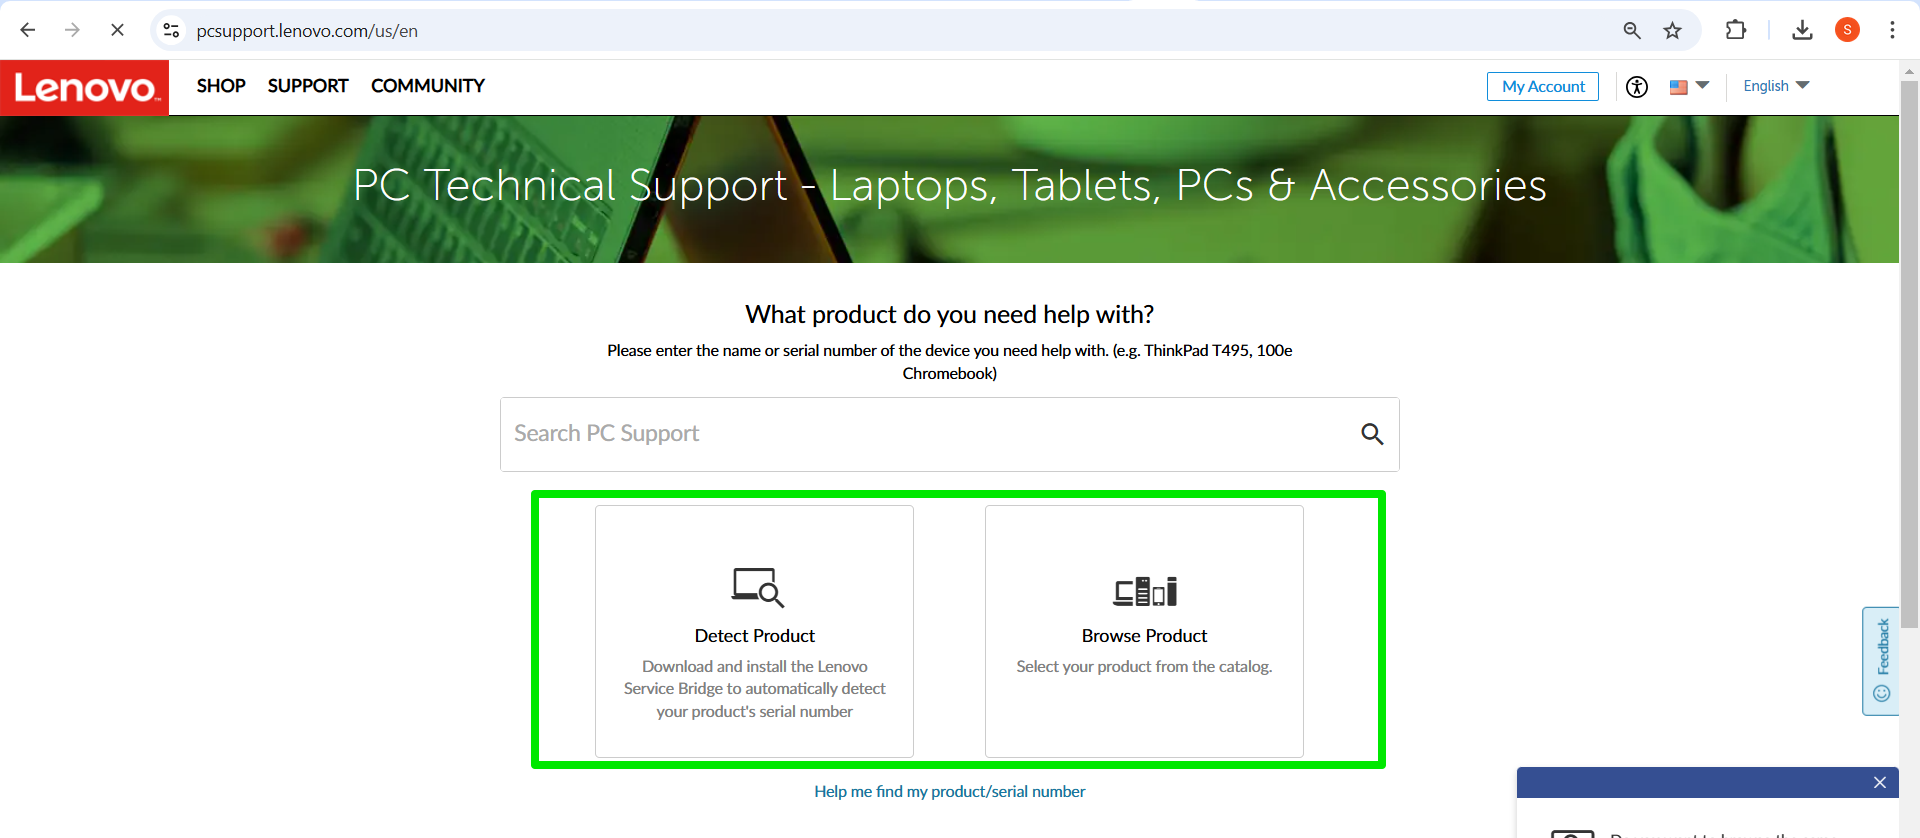Click the Browse Product devices icon
The height and width of the screenshot is (838, 1920).
[x=1145, y=591]
